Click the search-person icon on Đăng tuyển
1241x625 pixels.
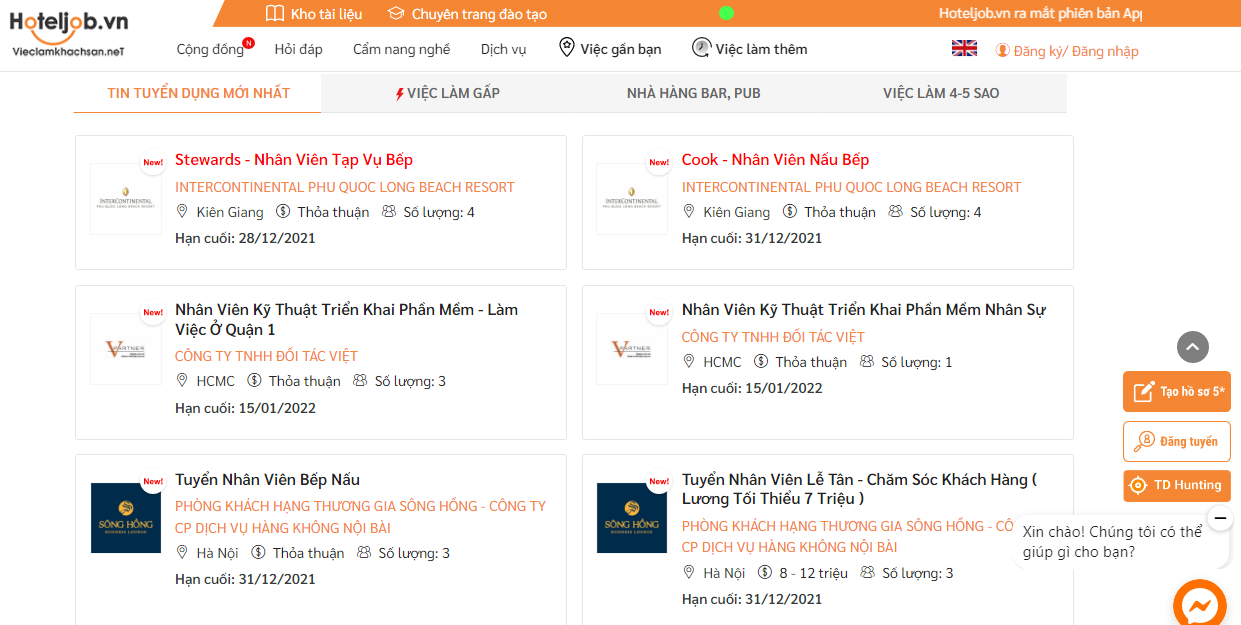click(x=1144, y=441)
